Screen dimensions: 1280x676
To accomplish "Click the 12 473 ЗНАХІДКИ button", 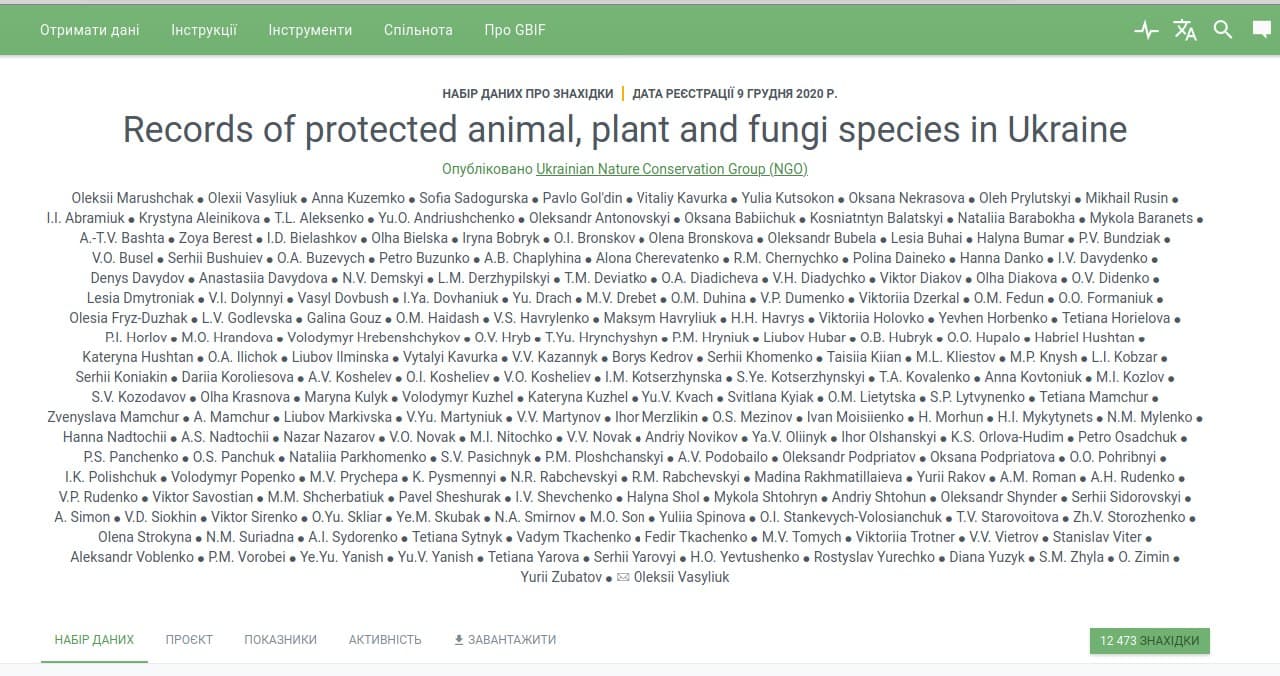I will click(1149, 641).
